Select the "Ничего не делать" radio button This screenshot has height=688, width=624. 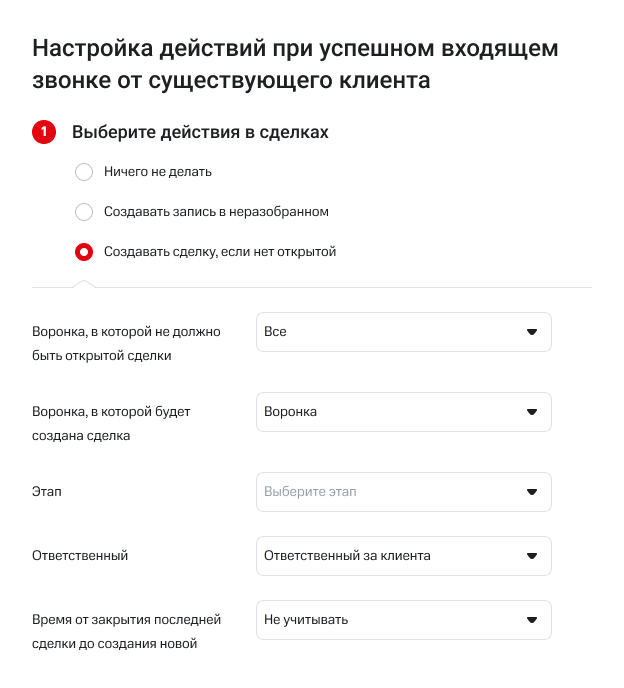pos(84,172)
